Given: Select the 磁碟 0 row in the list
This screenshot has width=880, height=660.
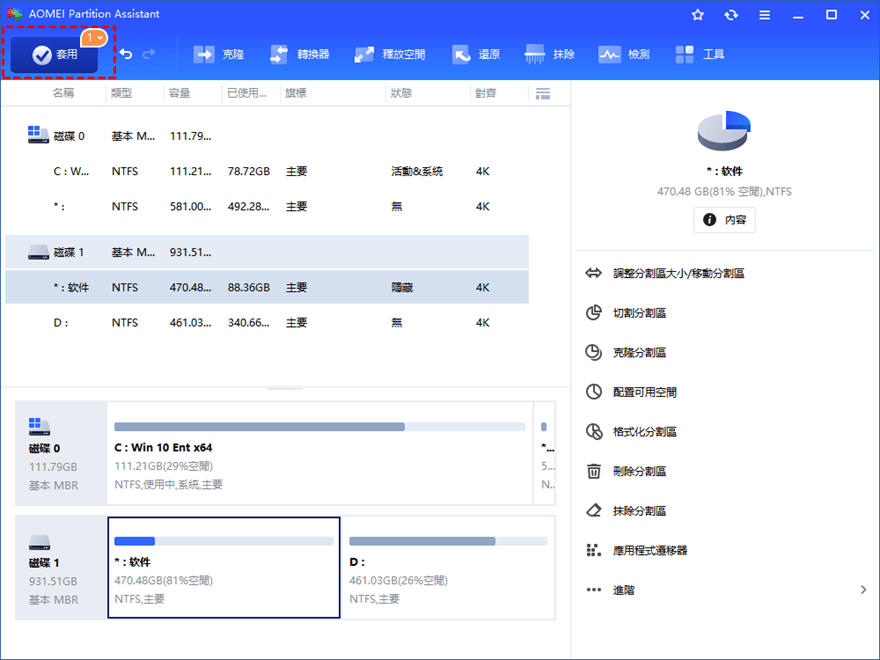Looking at the screenshot, I should click(x=267, y=136).
